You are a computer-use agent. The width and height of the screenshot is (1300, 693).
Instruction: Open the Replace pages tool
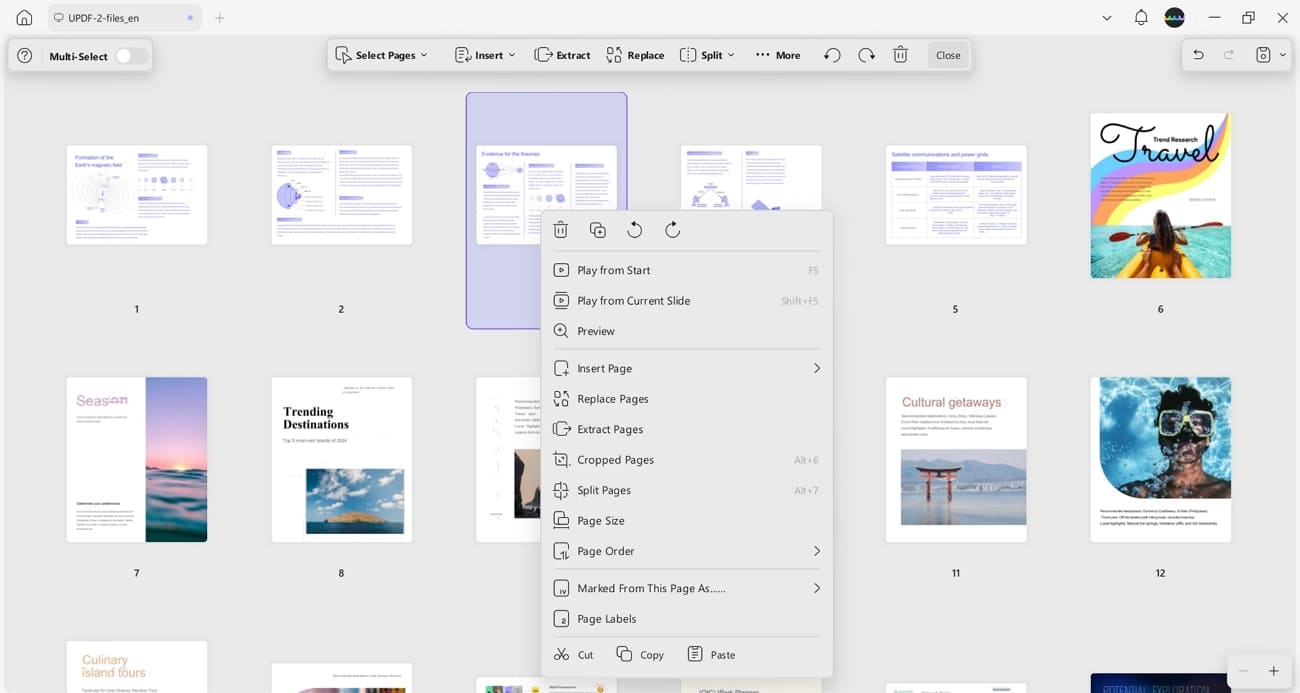pyautogui.click(x=611, y=398)
